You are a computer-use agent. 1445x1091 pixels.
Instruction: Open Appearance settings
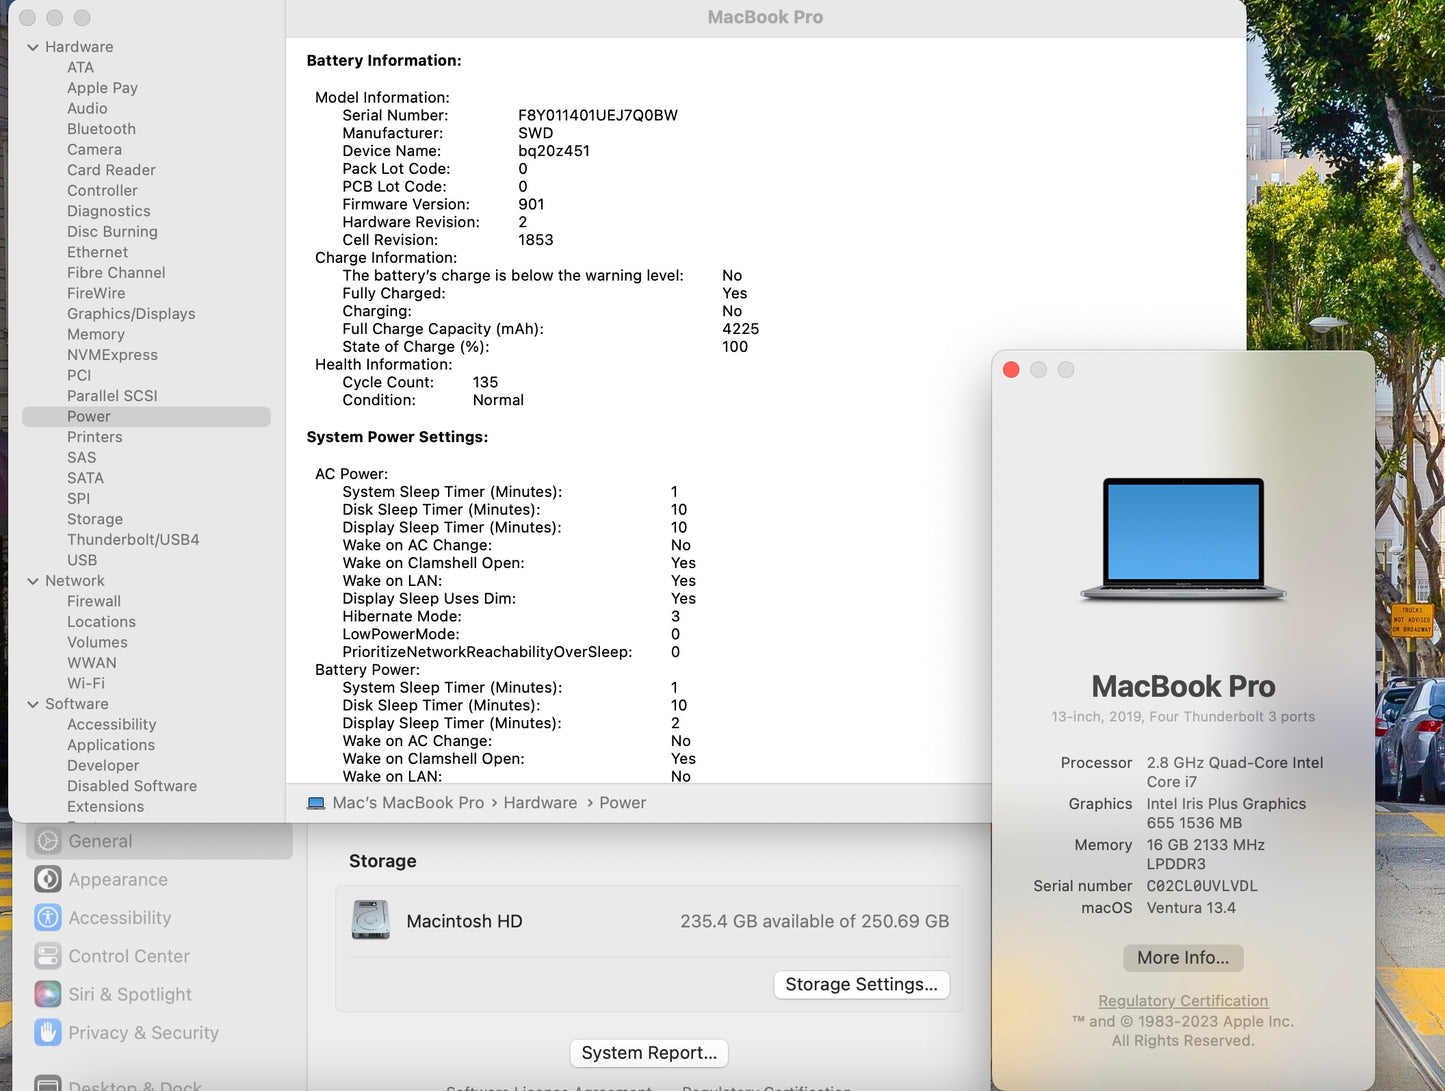[x=117, y=879]
